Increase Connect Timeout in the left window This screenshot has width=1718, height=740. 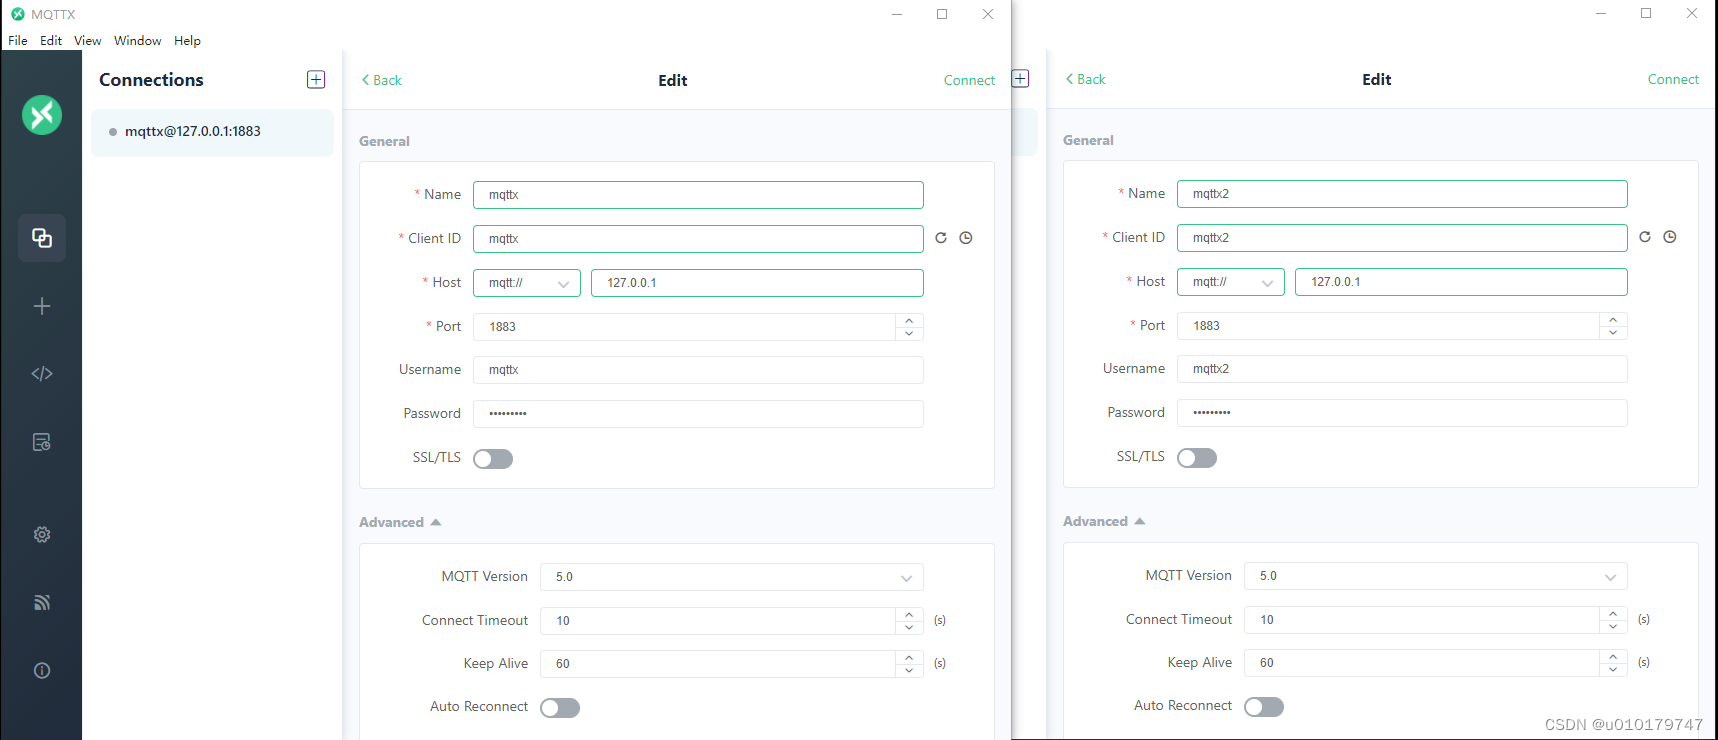pyautogui.click(x=909, y=614)
